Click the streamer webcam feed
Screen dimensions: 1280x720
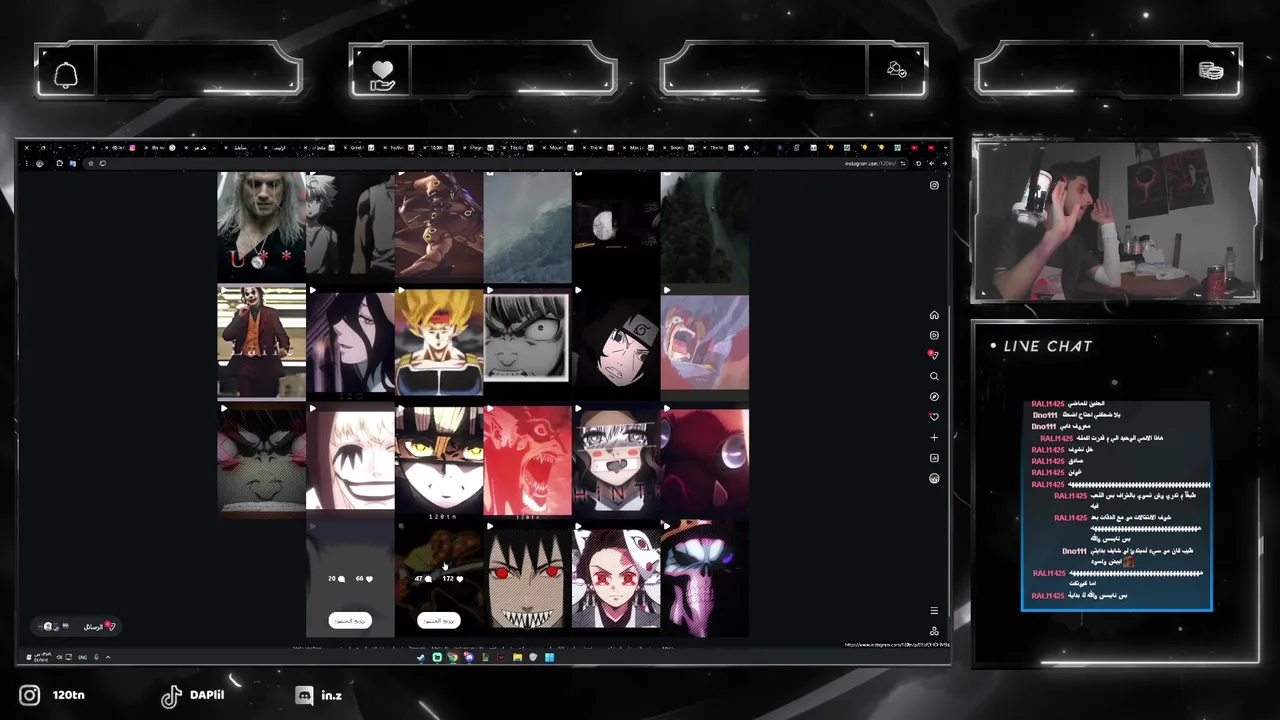tap(1115, 221)
